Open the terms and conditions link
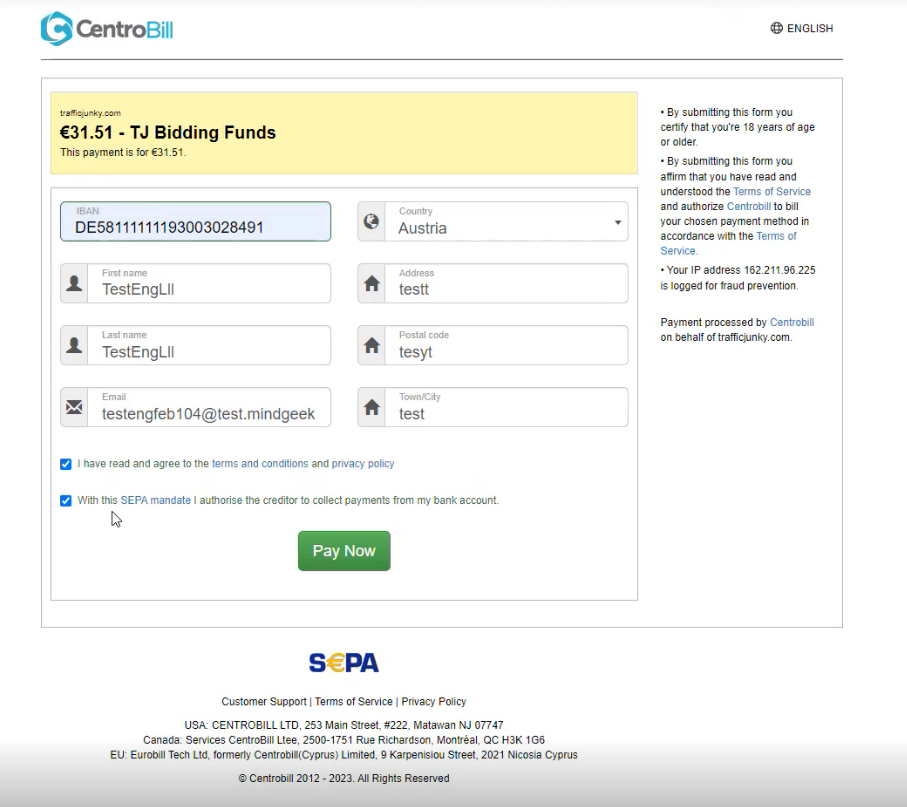Viewport: 907px width, 807px height. [x=260, y=463]
